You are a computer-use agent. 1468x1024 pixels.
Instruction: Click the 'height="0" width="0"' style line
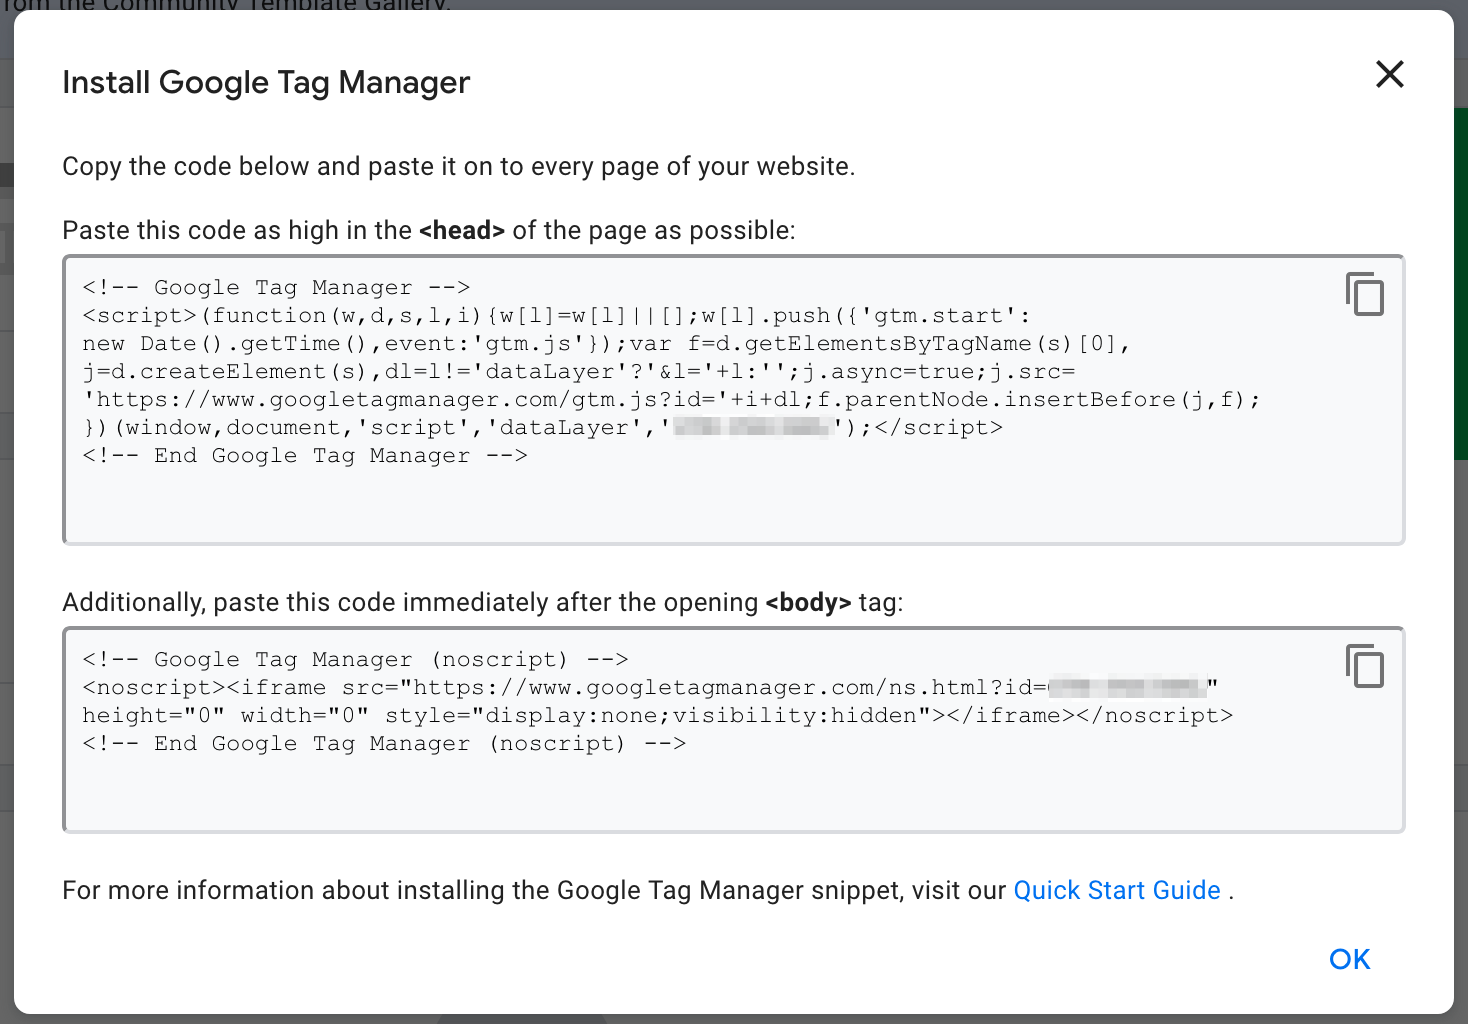[x=658, y=716]
